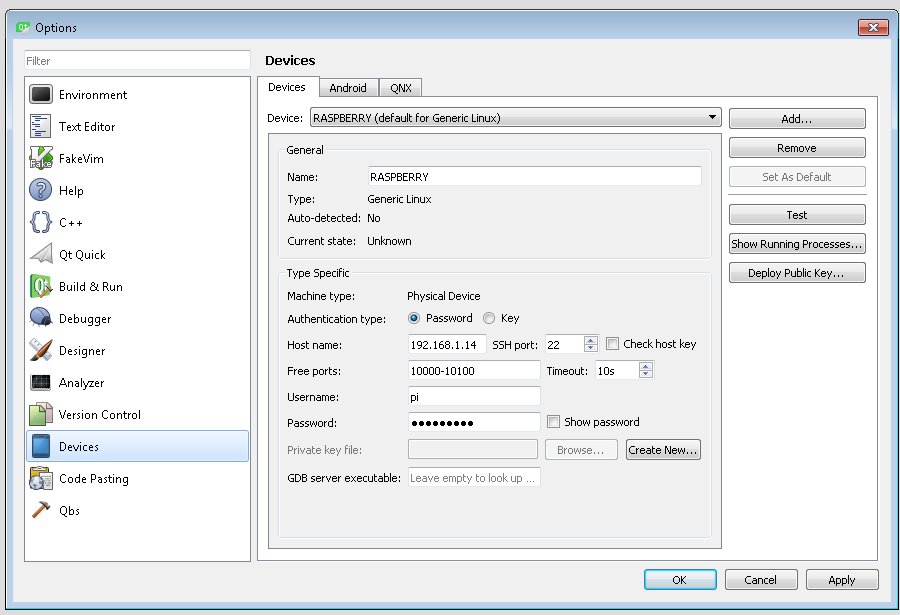Click the Add... button
The height and width of the screenshot is (615, 900).
[x=797, y=119]
